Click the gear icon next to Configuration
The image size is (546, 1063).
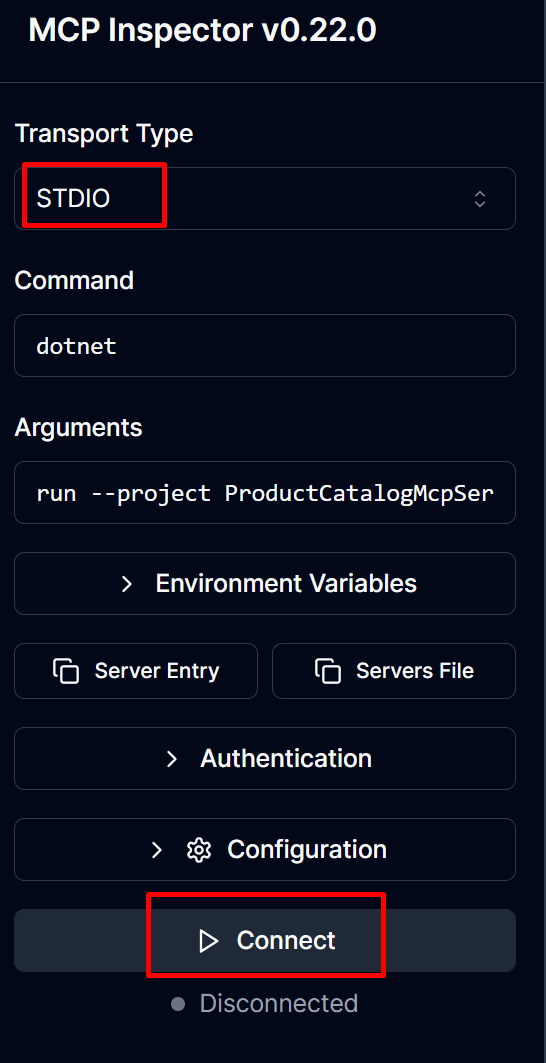click(199, 849)
